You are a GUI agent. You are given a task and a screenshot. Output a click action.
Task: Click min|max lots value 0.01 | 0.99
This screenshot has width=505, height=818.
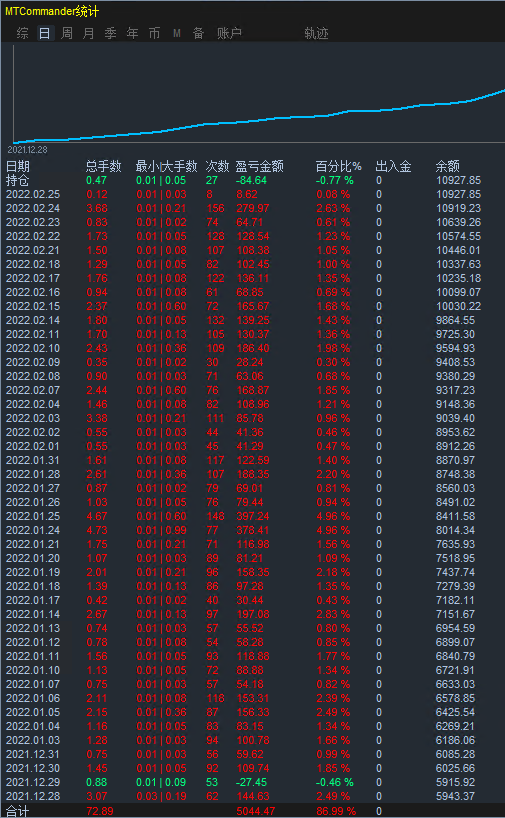point(161,530)
